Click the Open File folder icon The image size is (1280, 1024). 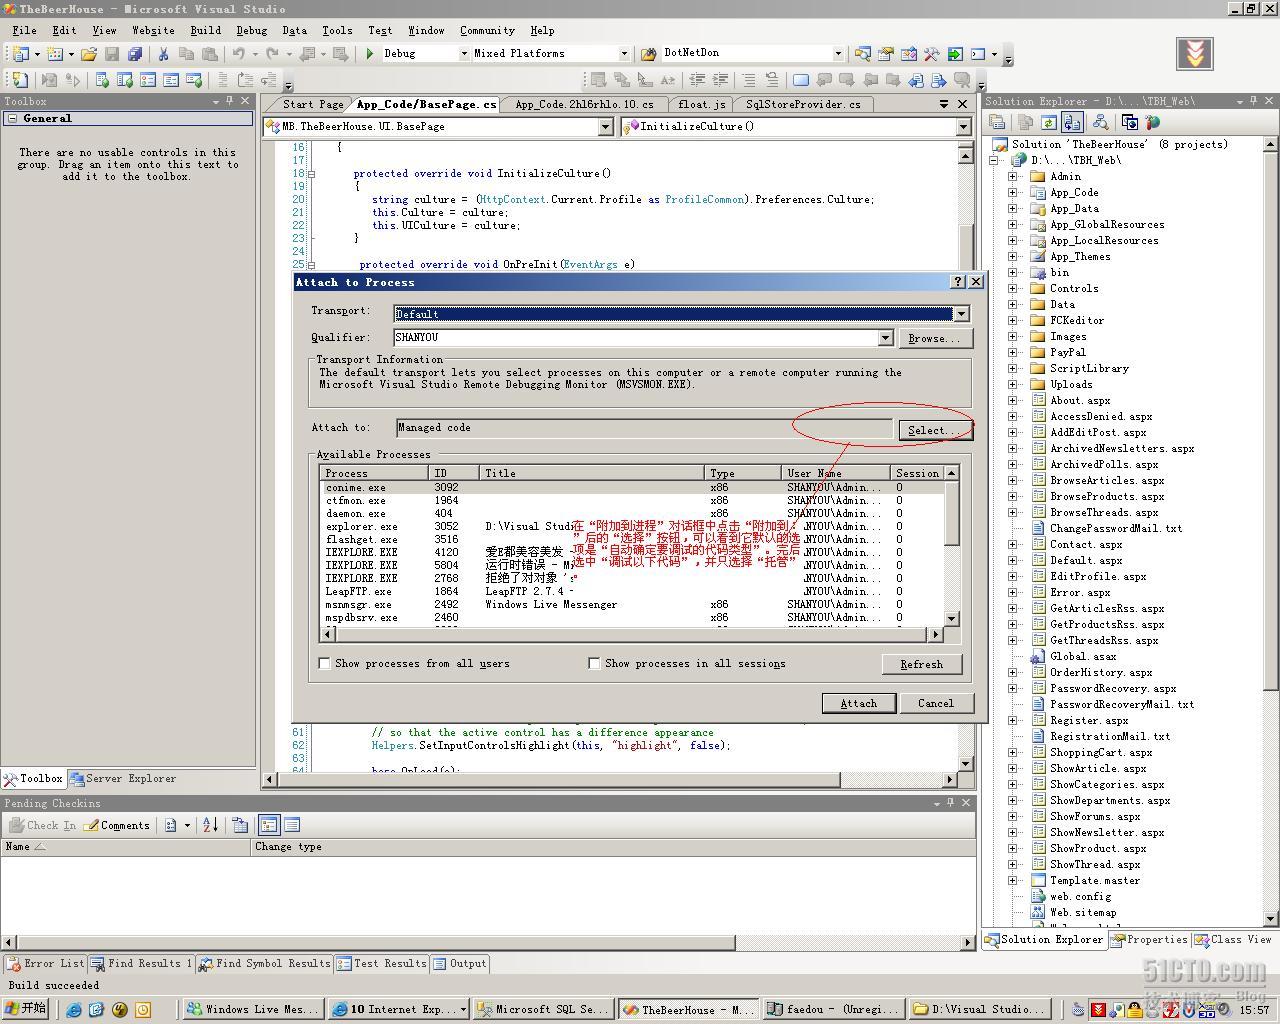[88, 53]
